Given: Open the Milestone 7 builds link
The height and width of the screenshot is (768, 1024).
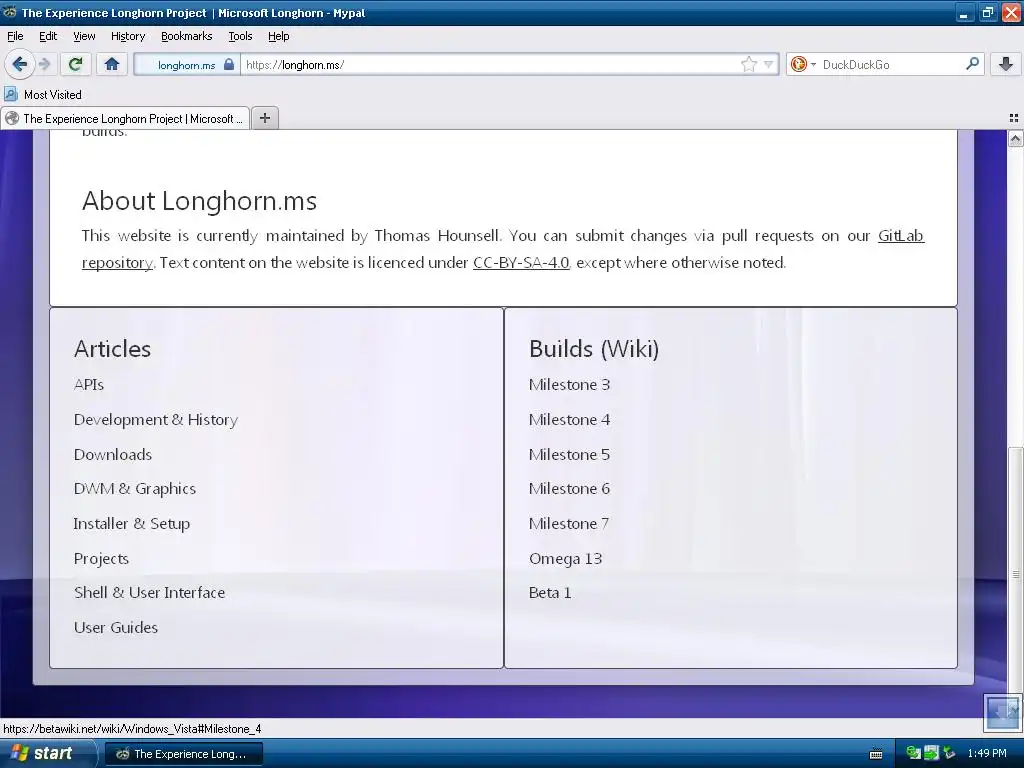Looking at the screenshot, I should tap(569, 524).
